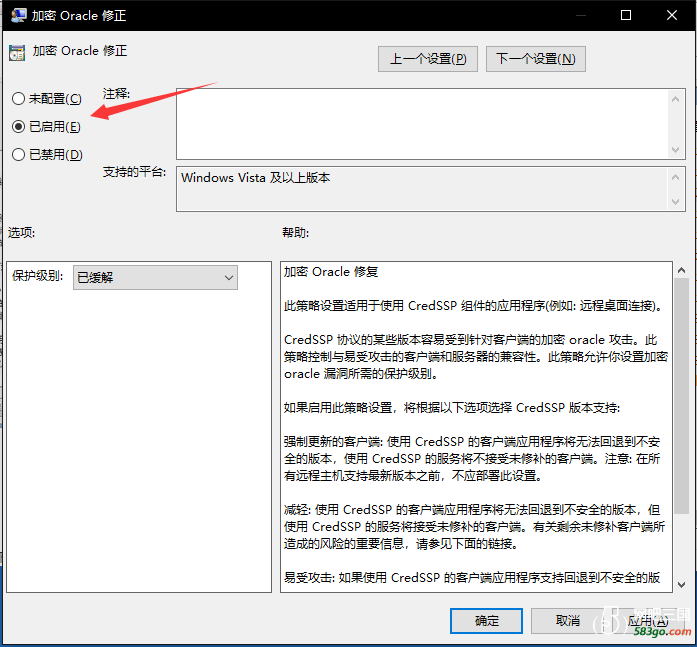Click the 支持的平台 box scroll down arrow
Image resolution: width=697 pixels, height=647 pixels.
click(x=676, y=202)
